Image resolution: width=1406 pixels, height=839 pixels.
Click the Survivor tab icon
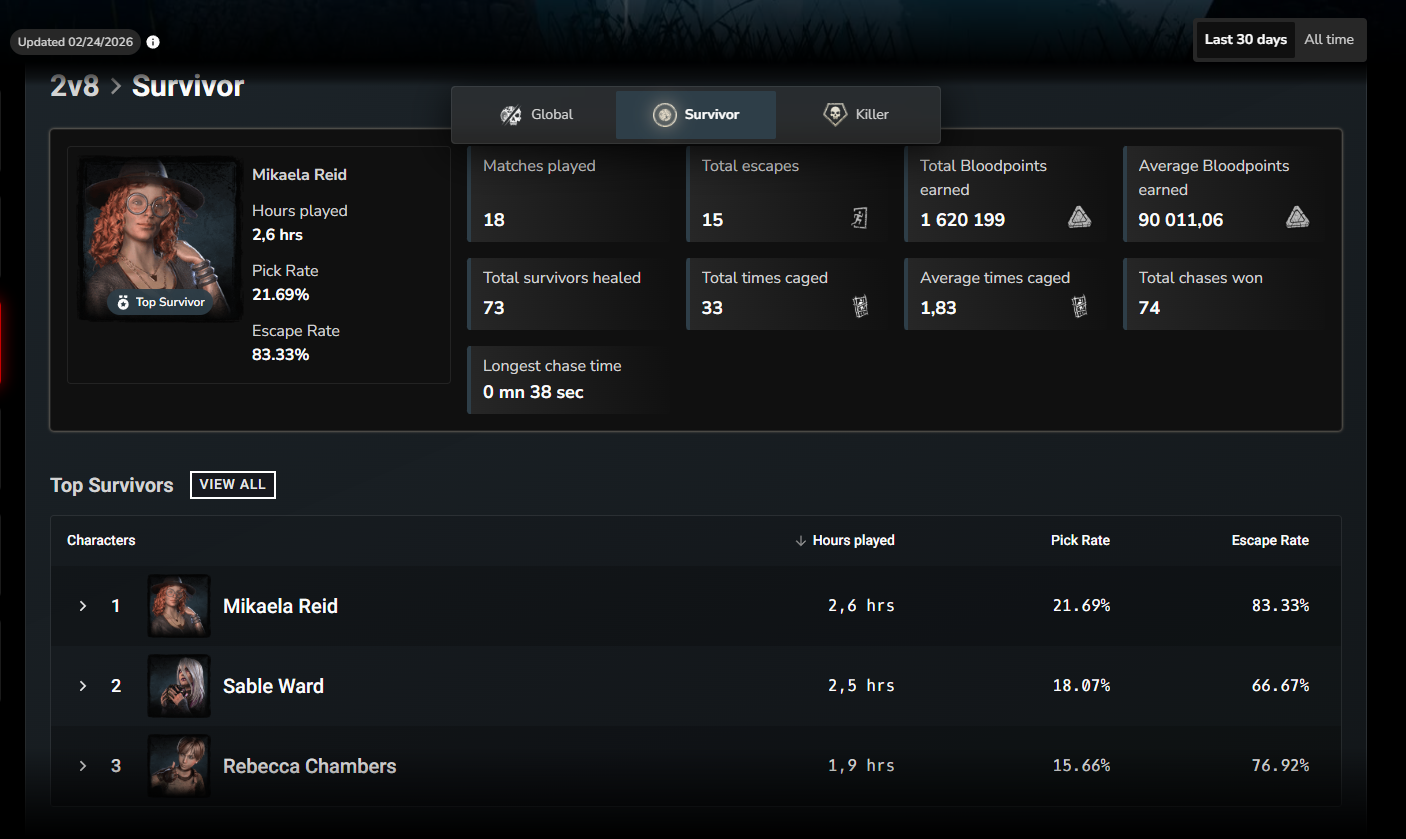pyautogui.click(x=664, y=115)
